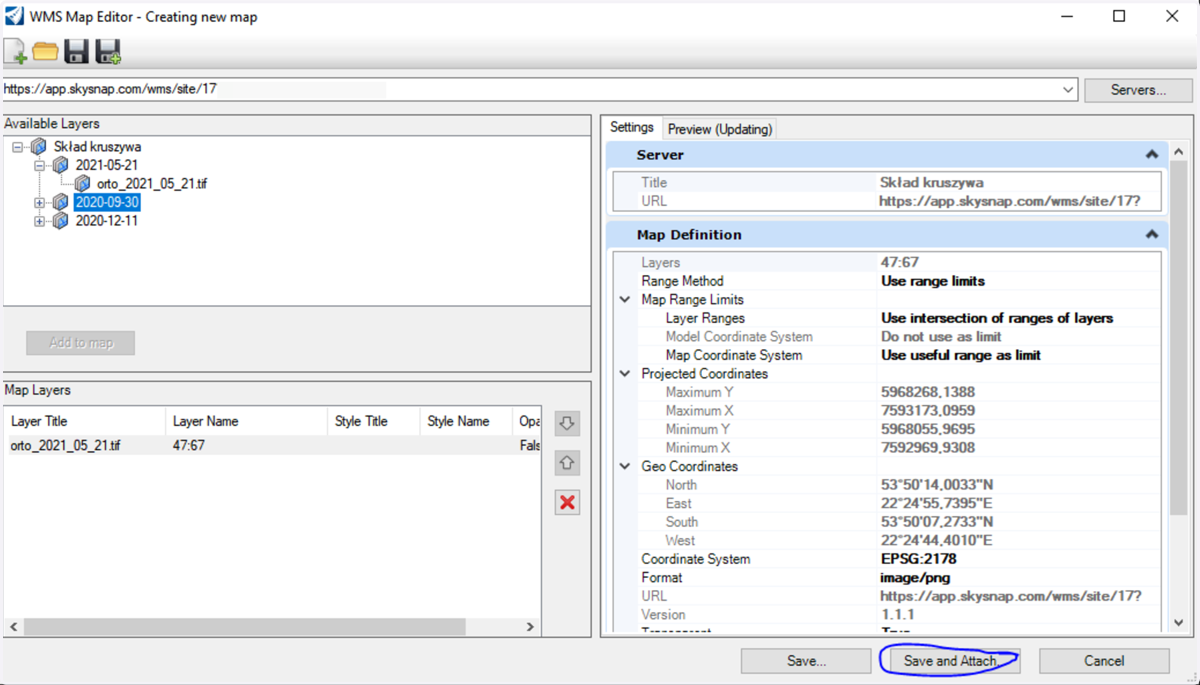This screenshot has height=685, width=1200.
Task: Click the 2020-12-11 layer cube icon
Action: 60,221
